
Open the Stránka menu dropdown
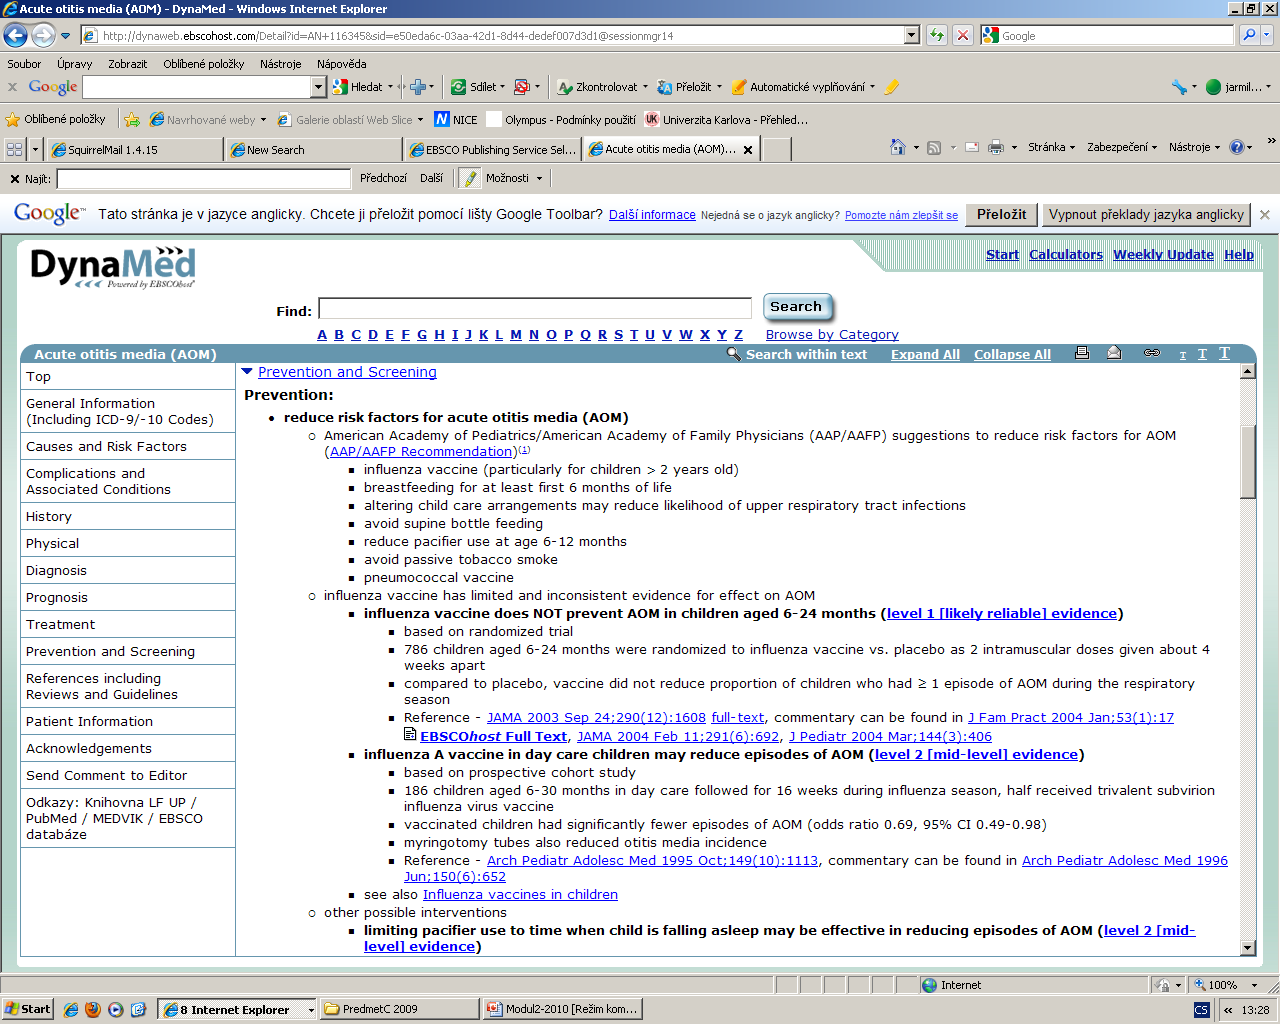click(x=1051, y=147)
